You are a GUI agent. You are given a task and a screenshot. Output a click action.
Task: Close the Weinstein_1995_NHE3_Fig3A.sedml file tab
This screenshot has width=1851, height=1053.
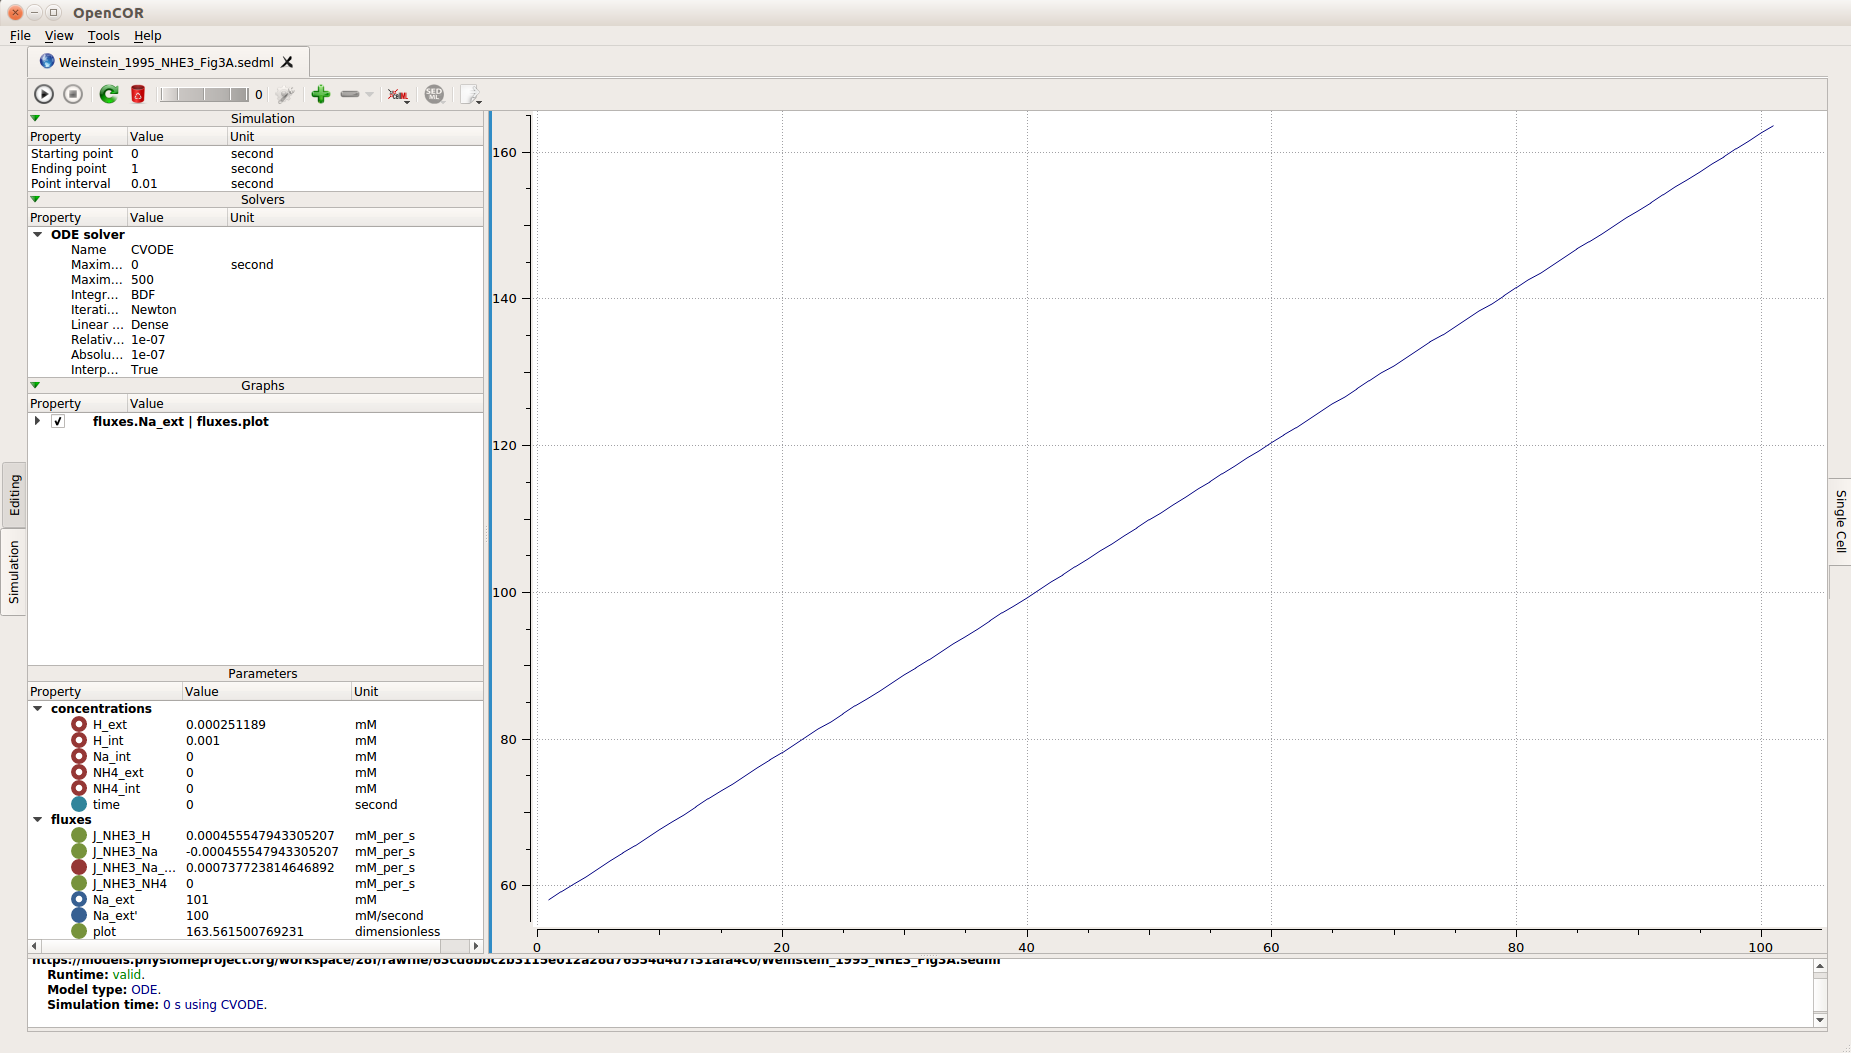click(287, 62)
